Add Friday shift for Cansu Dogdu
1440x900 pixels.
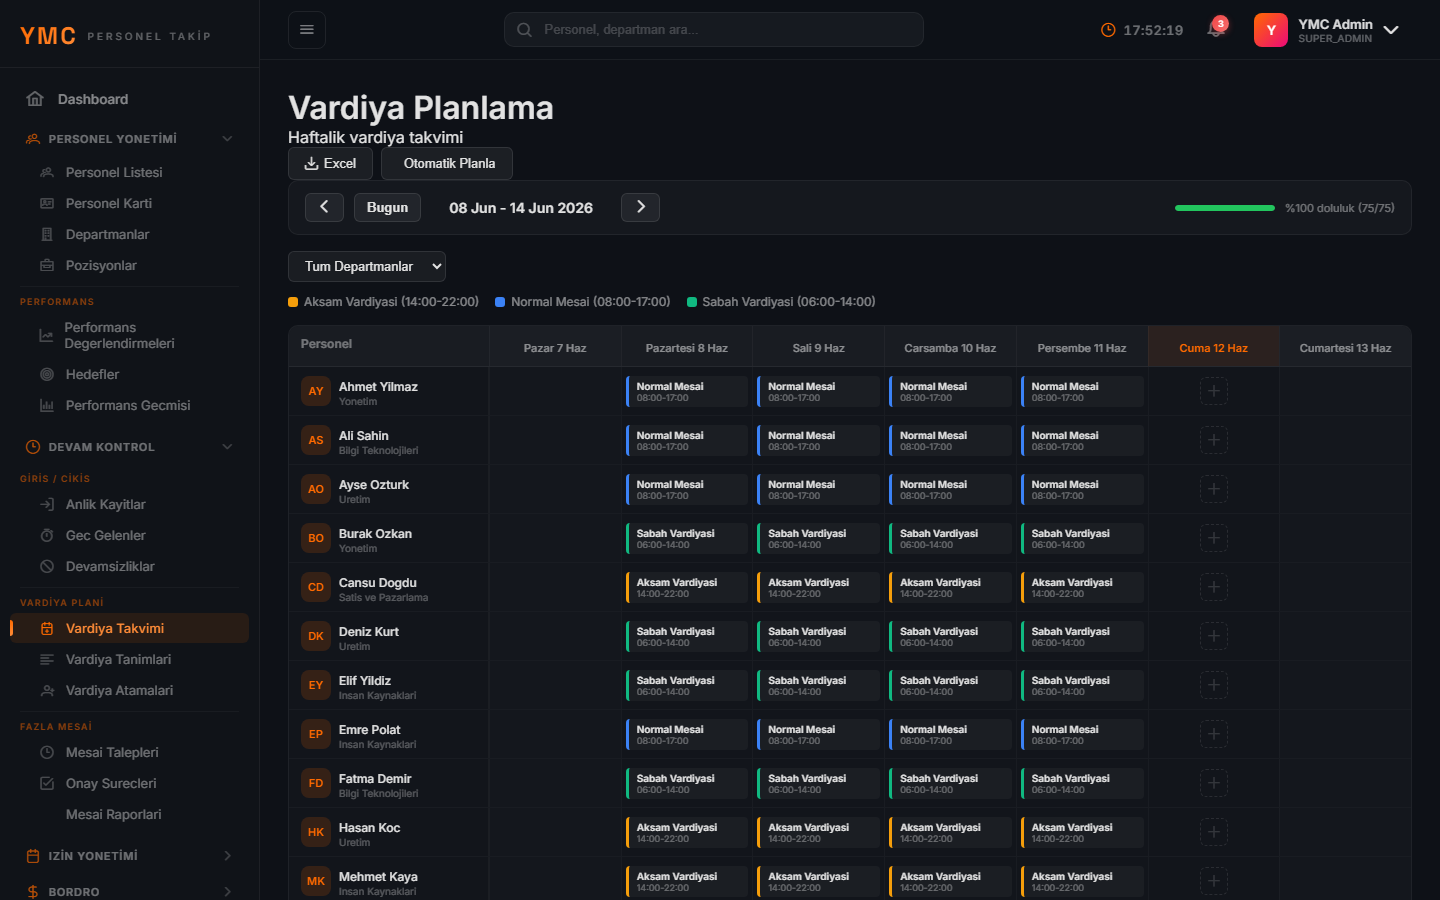(1214, 587)
